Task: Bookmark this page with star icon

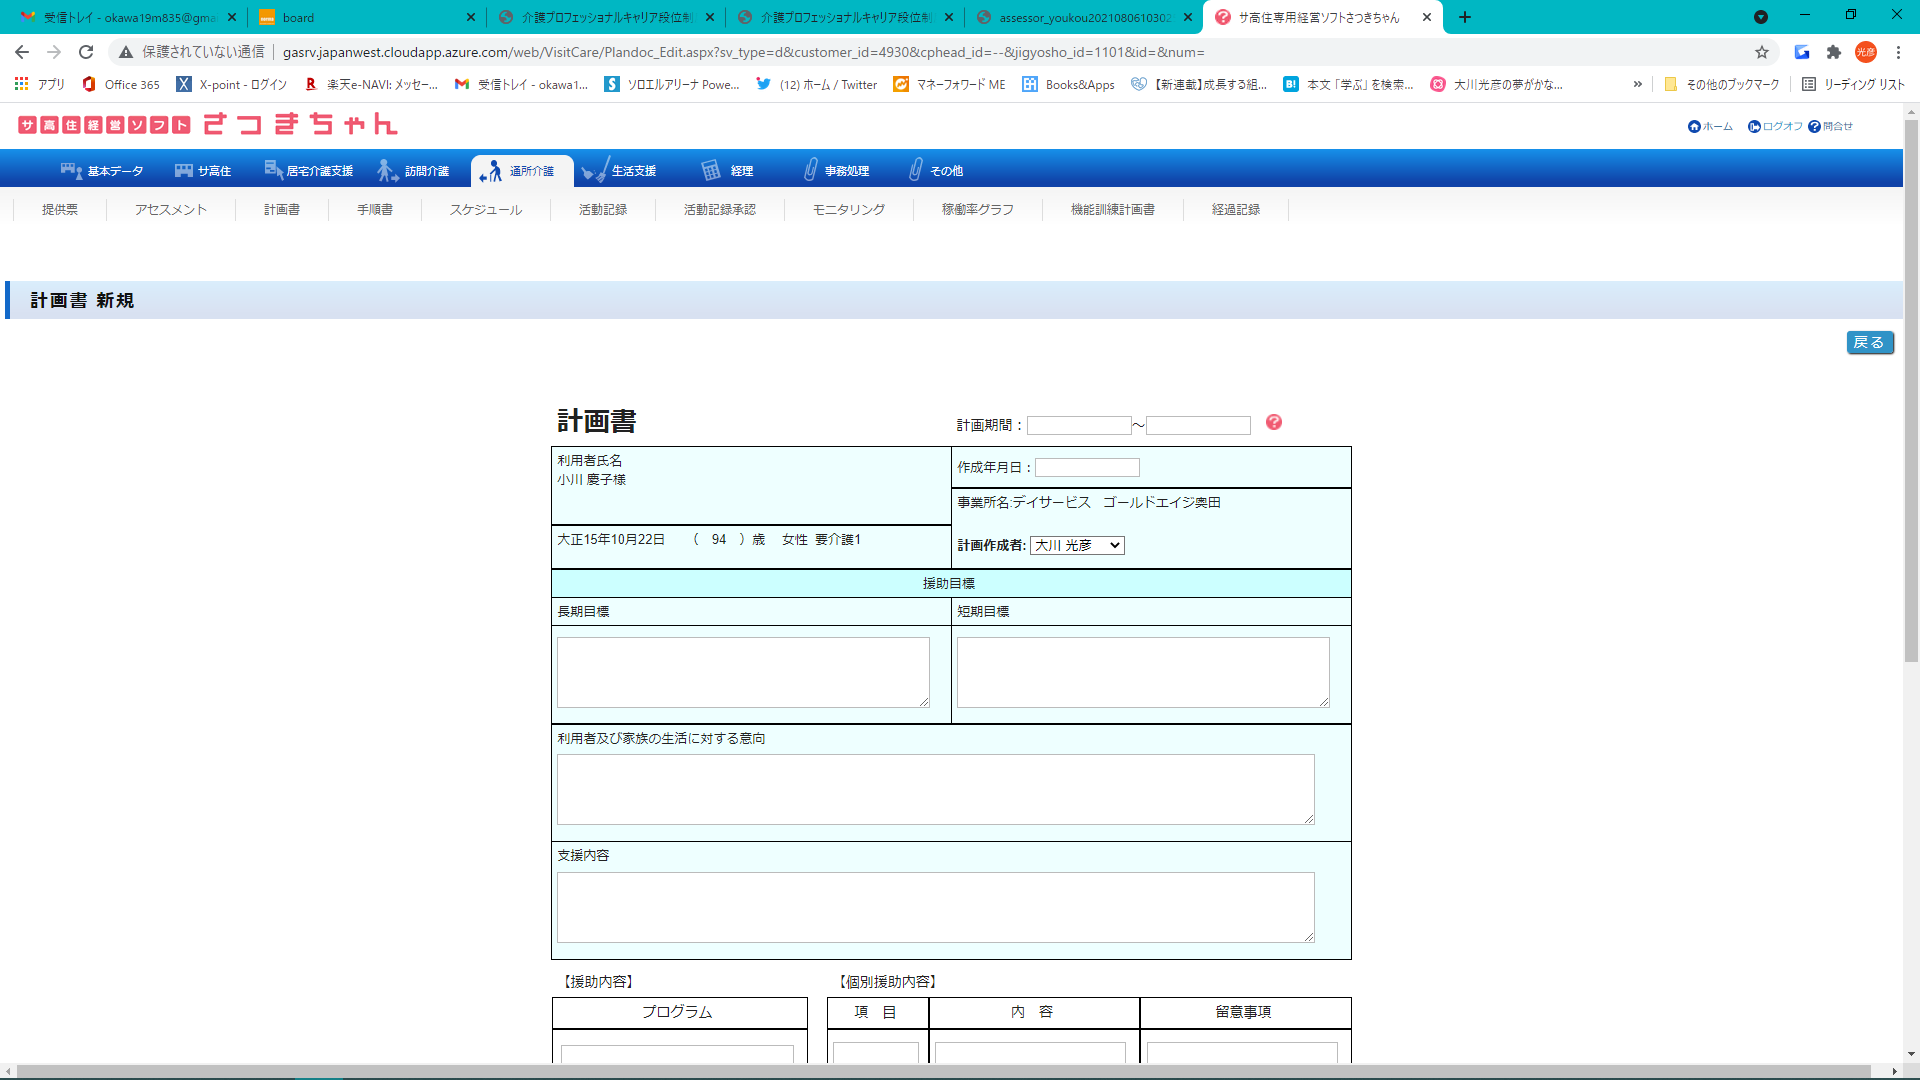Action: 1762,52
